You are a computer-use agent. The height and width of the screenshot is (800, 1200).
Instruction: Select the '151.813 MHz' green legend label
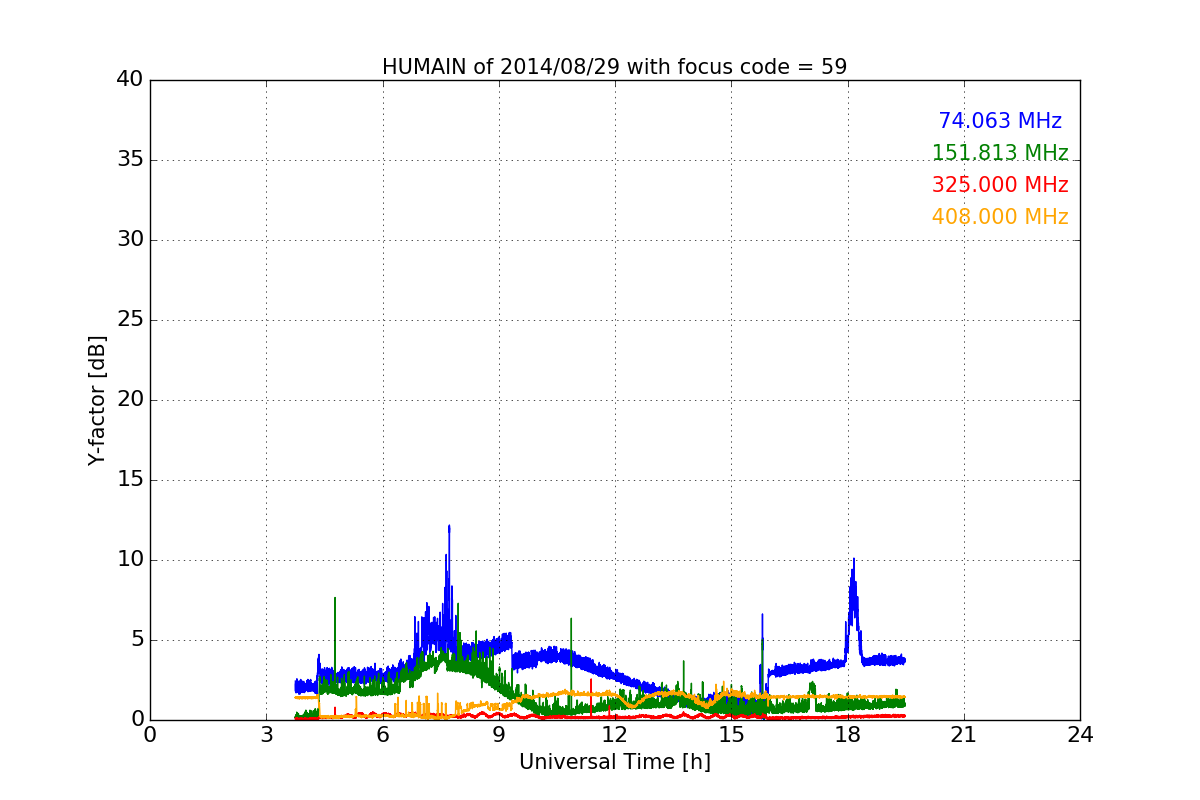click(x=1000, y=153)
